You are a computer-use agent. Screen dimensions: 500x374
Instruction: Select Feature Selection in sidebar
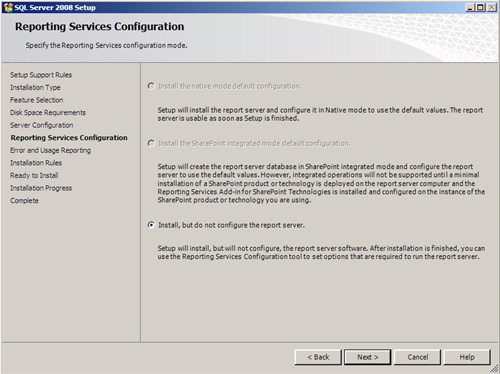[x=37, y=100]
